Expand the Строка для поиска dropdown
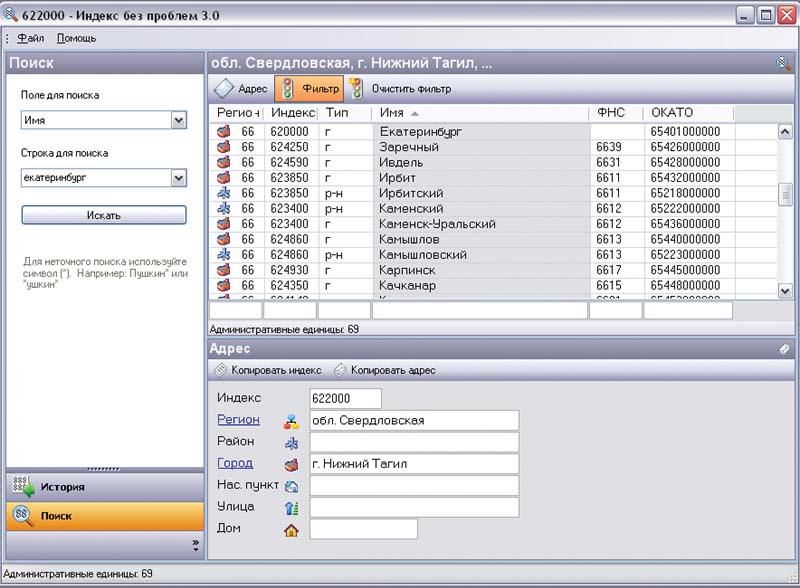 179,178
